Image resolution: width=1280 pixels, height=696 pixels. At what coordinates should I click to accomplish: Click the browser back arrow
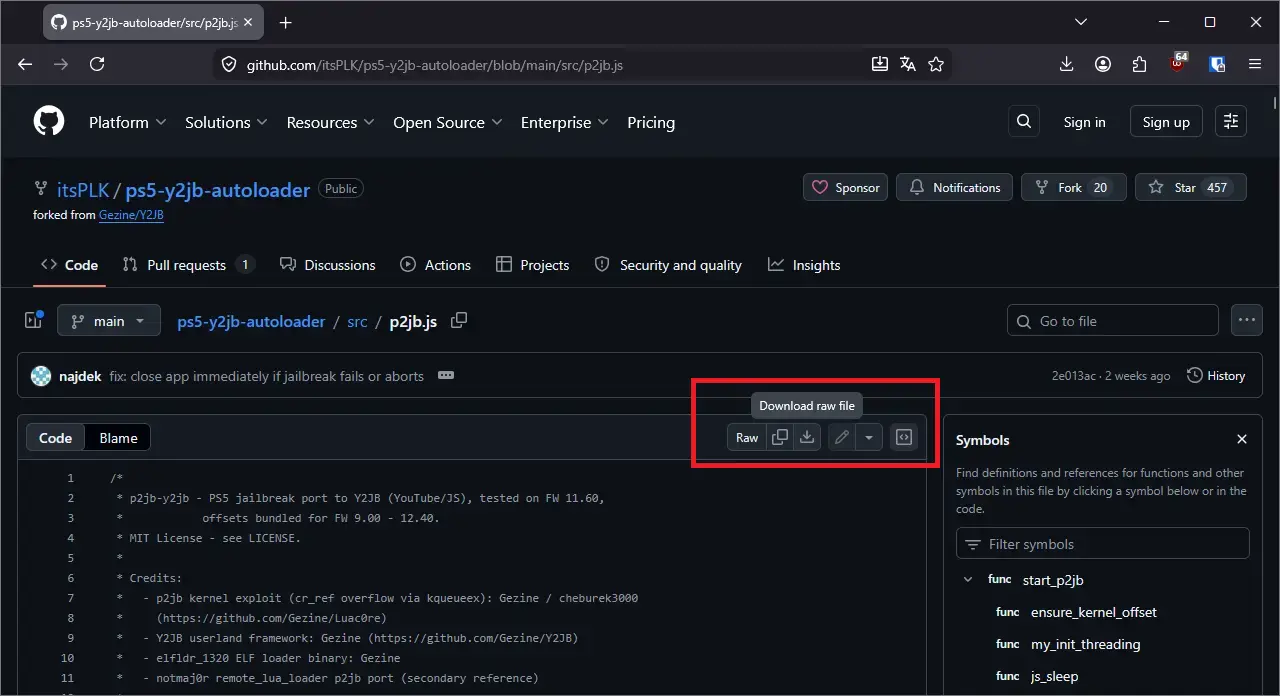(x=25, y=64)
